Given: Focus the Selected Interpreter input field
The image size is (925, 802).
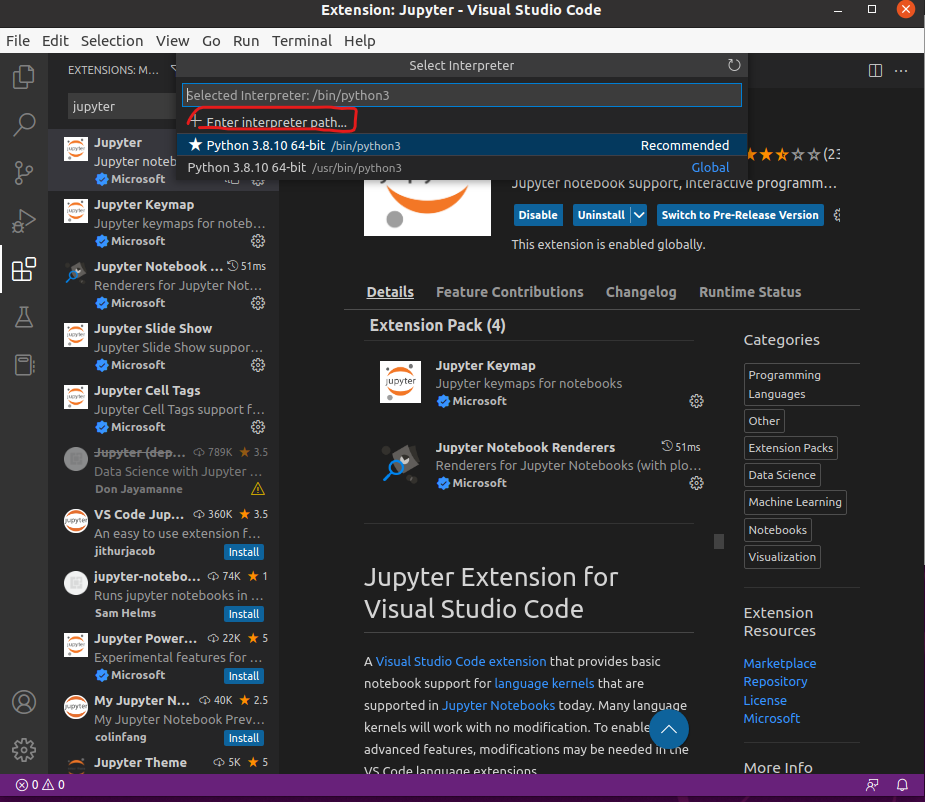Looking at the screenshot, I should point(461,96).
